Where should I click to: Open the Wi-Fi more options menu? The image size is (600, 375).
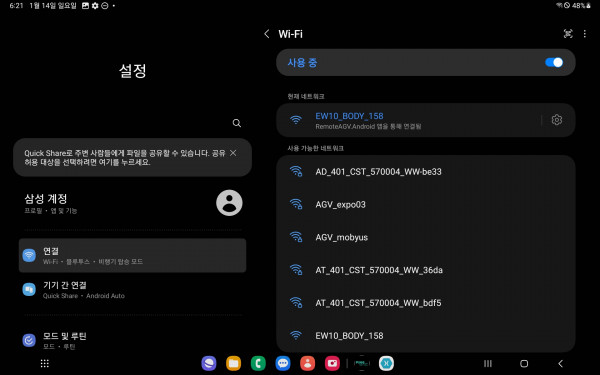[x=585, y=34]
